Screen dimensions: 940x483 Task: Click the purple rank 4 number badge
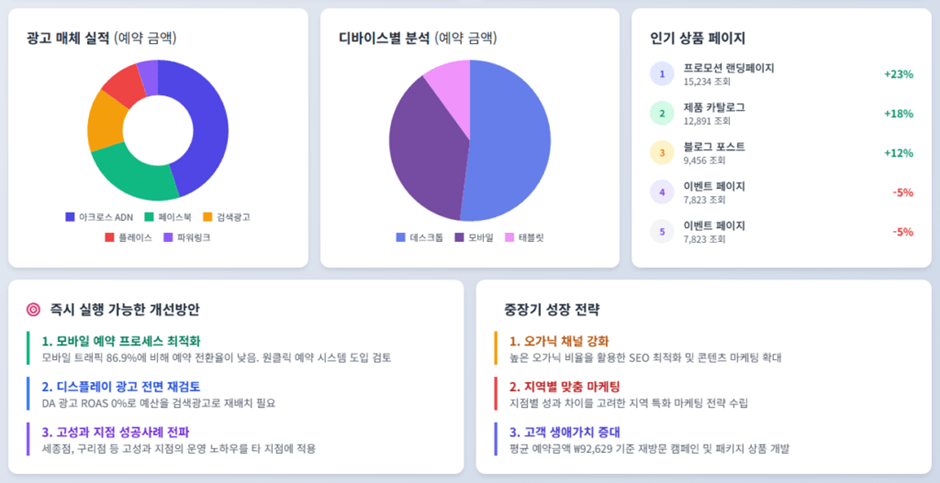(661, 192)
